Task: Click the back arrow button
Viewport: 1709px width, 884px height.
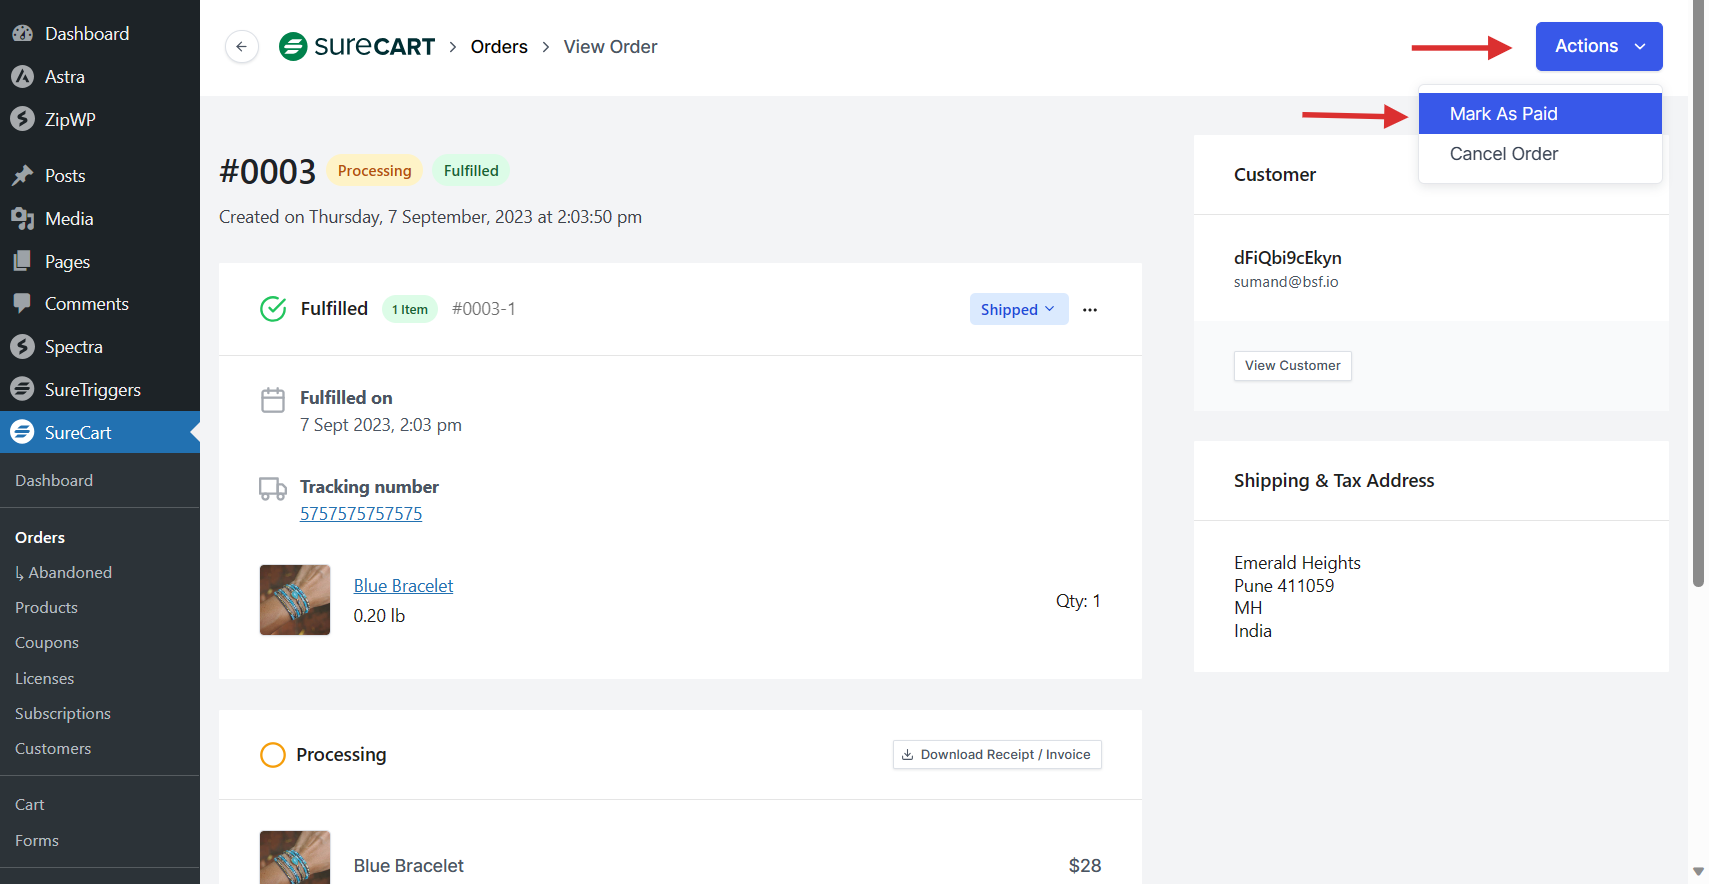Action: (x=241, y=47)
